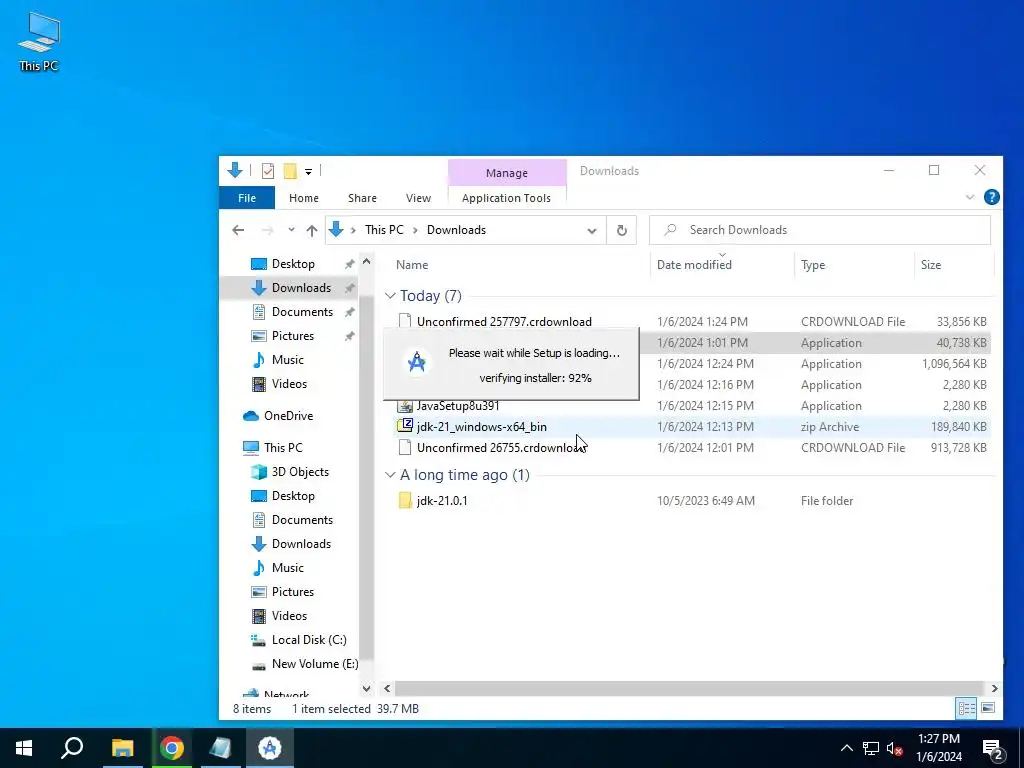Switch to the Share ribbon tab
Image resolution: width=1024 pixels, height=768 pixels.
(x=362, y=198)
